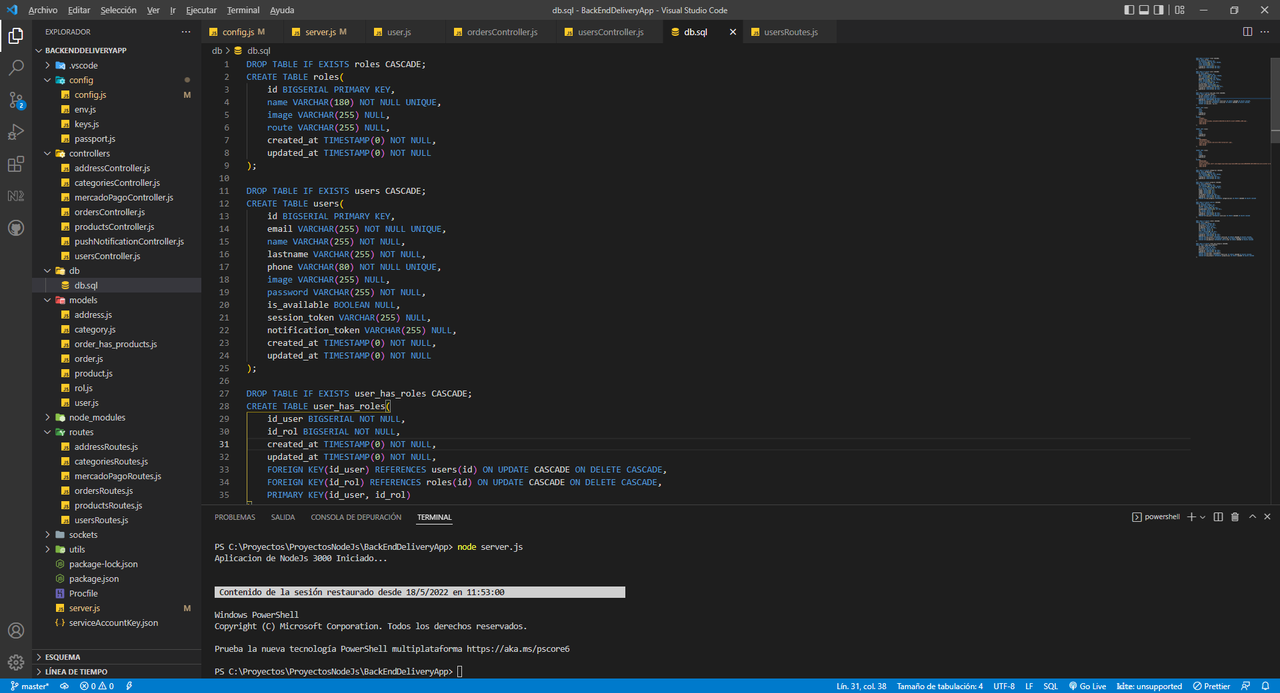This screenshot has width=1280, height=693.
Task: Open the status bar notifications bell
Action: tap(1266, 686)
